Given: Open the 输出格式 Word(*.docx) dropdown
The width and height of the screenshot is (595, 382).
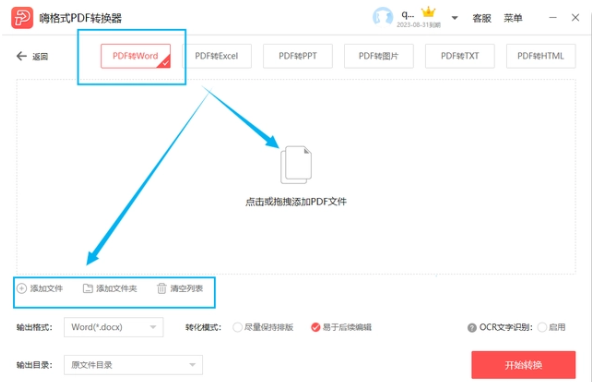Looking at the screenshot, I should (x=114, y=327).
